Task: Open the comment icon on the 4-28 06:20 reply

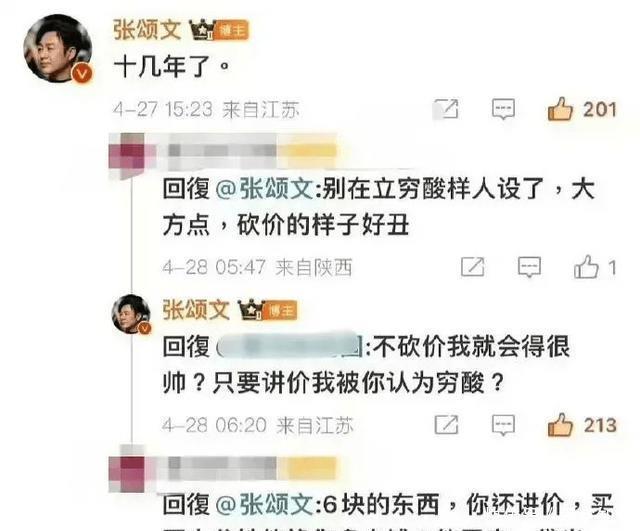Action: point(503,425)
